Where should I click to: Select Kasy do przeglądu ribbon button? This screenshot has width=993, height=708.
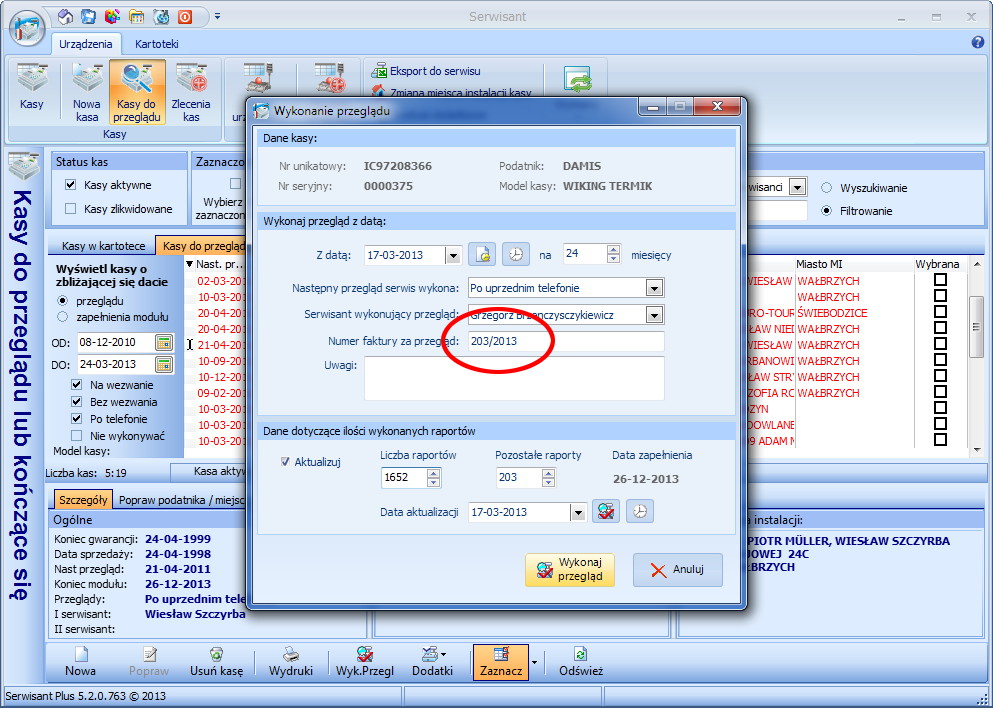coord(137,92)
